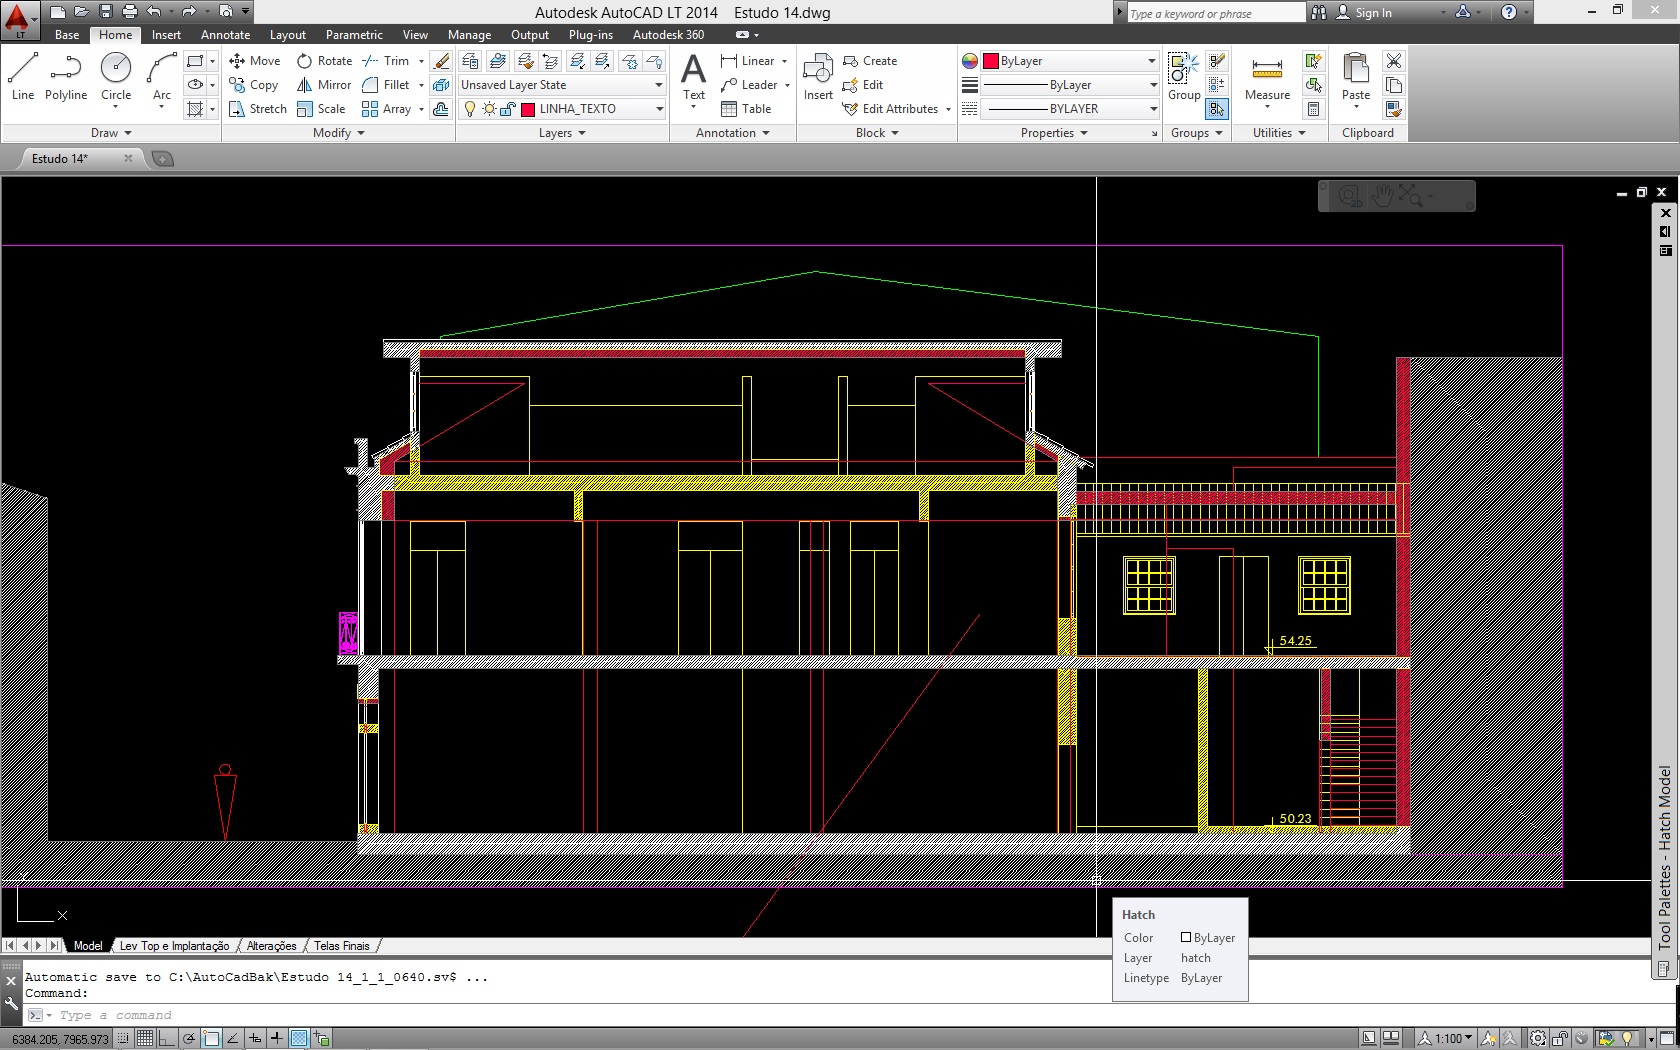
Task: Activate the Copy command
Action: pos(254,85)
